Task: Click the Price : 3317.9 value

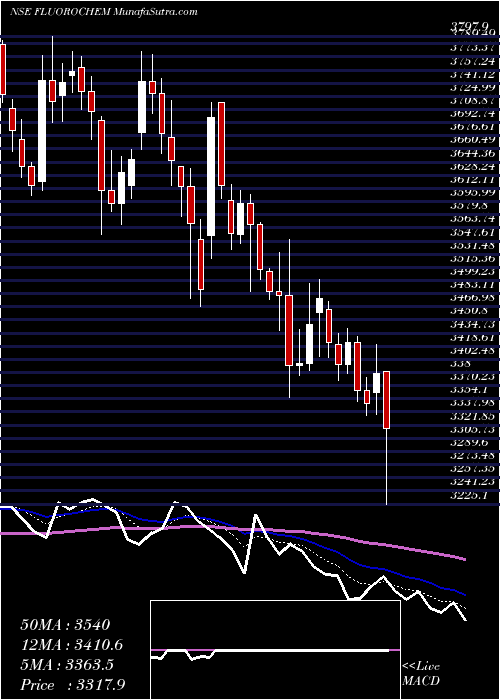Action: (x=72, y=685)
